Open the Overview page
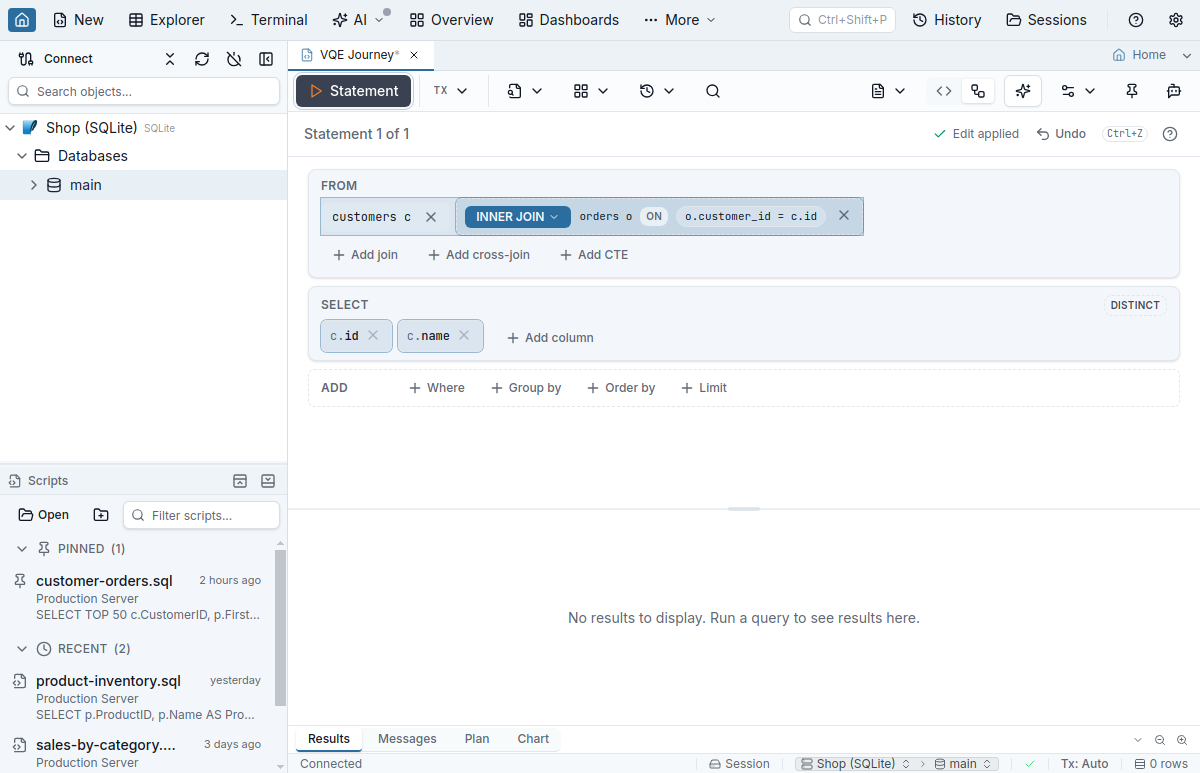Viewport: 1200px width, 773px height. [x=451, y=20]
